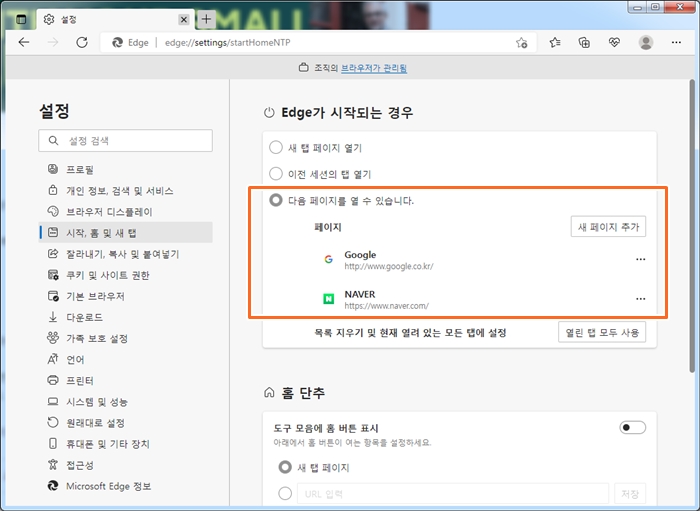700x511 pixels.
Task: Open 시스템 및 성능 settings
Action: [125, 402]
